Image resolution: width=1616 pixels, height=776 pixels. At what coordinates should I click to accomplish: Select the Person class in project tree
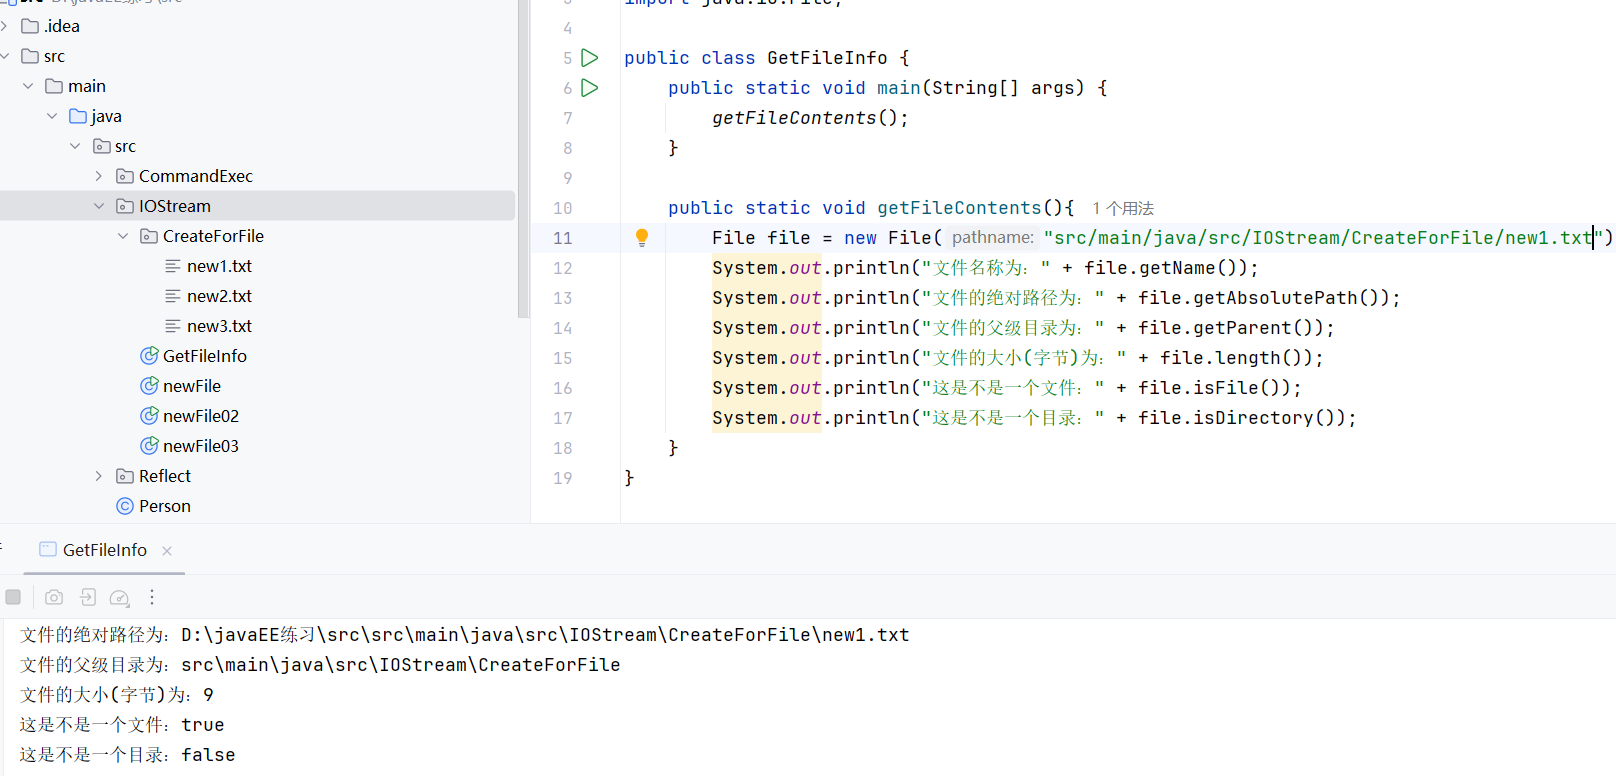tap(164, 506)
